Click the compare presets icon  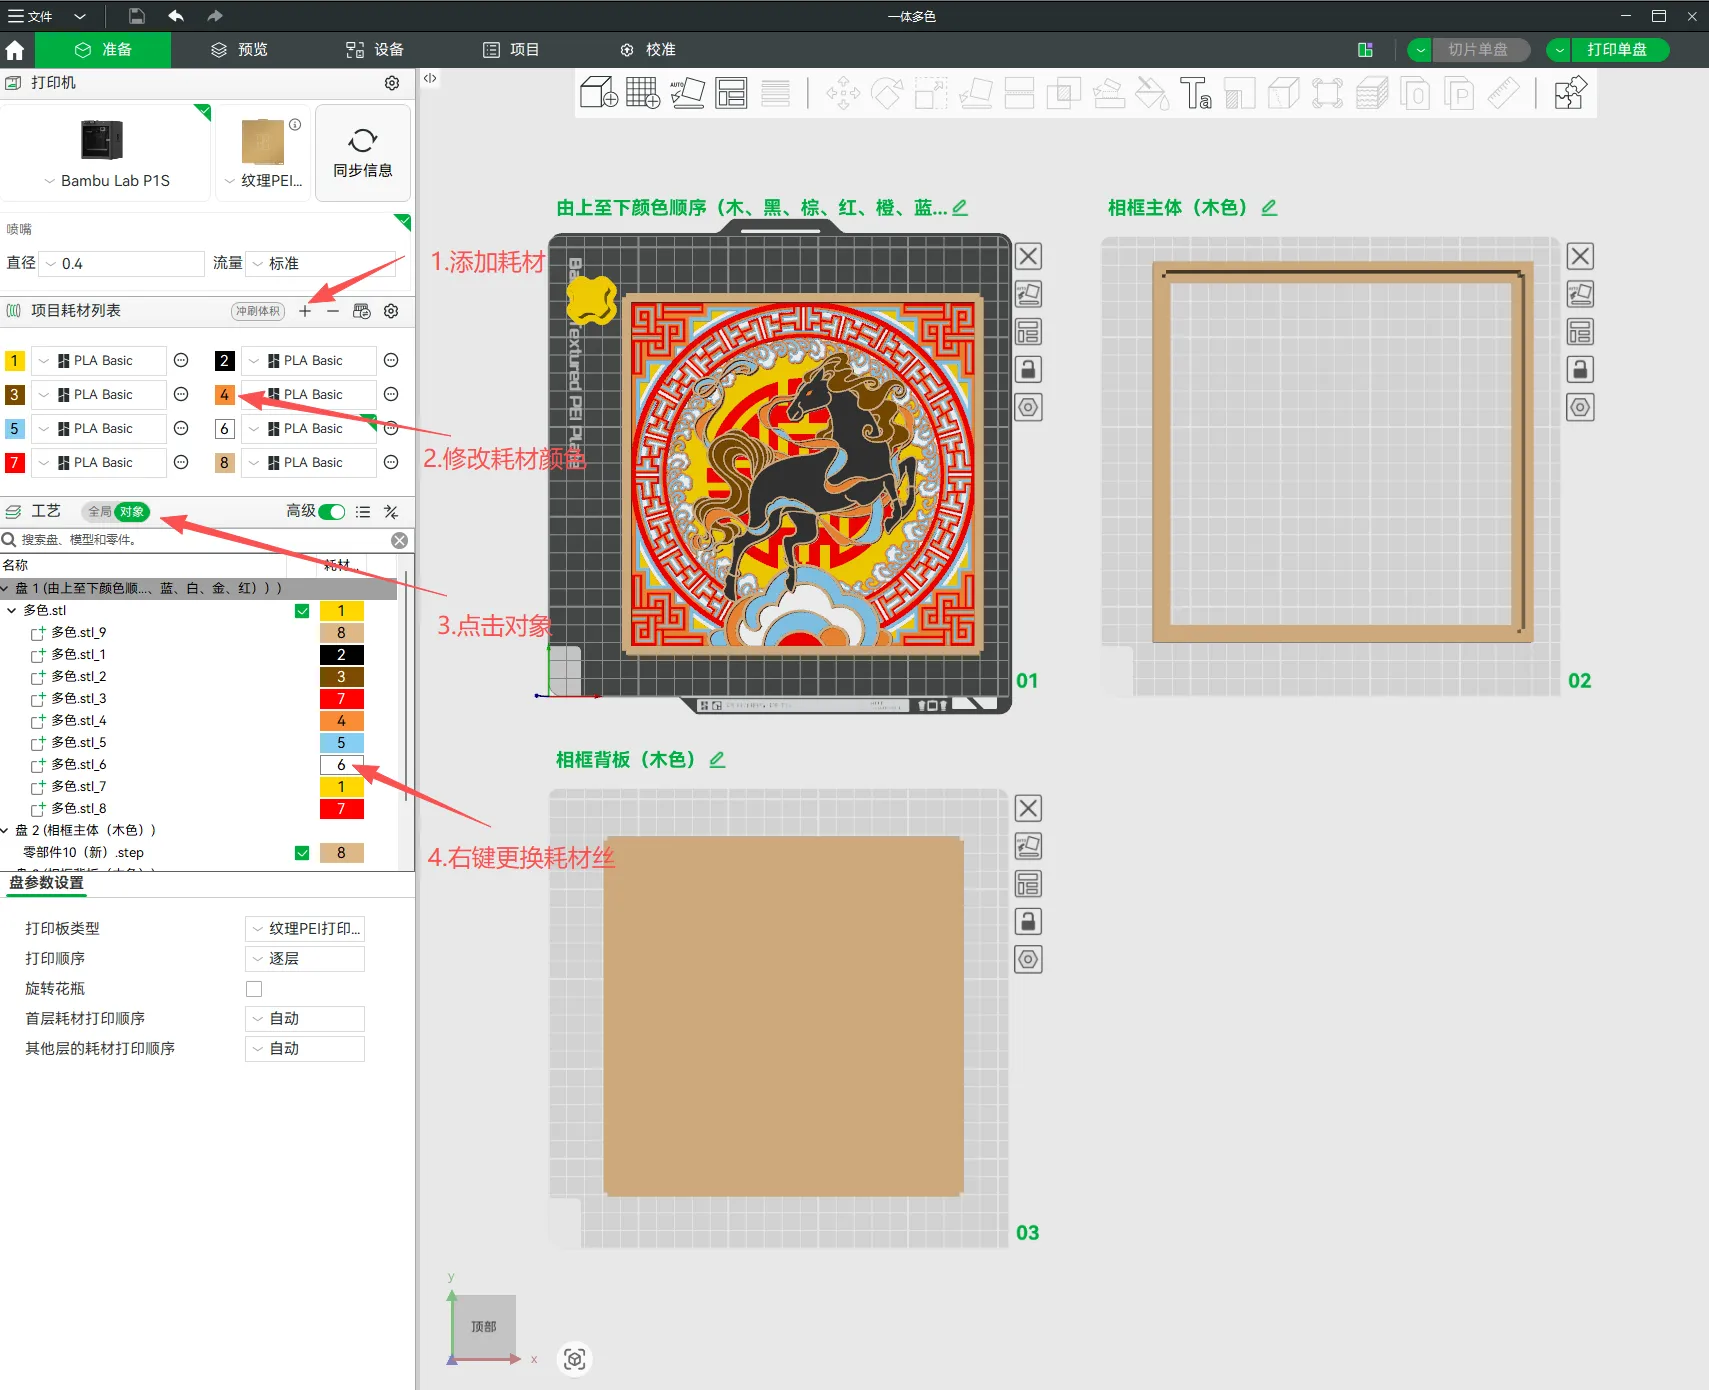(x=391, y=512)
